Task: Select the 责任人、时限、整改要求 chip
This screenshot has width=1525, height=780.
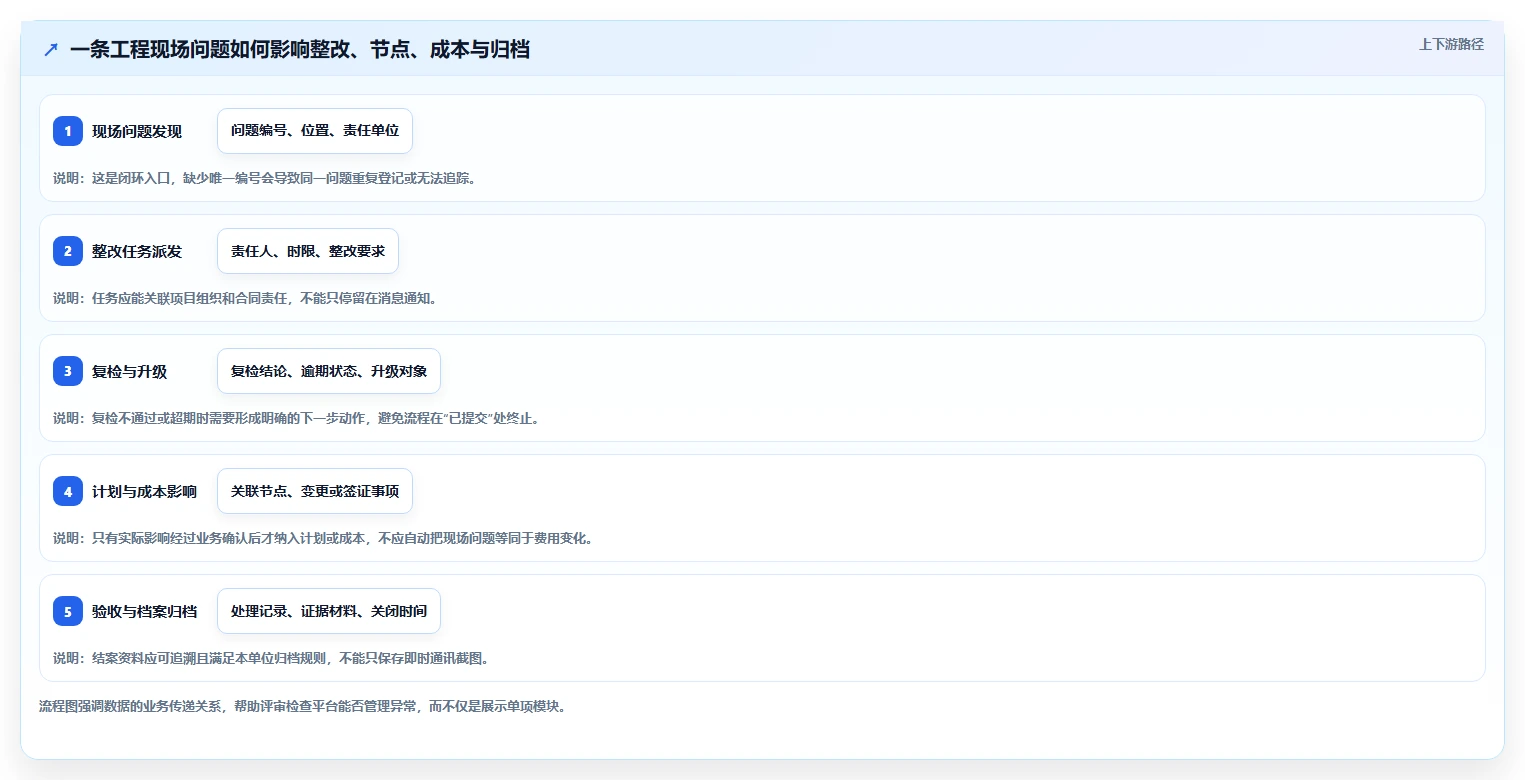Action: coord(308,251)
